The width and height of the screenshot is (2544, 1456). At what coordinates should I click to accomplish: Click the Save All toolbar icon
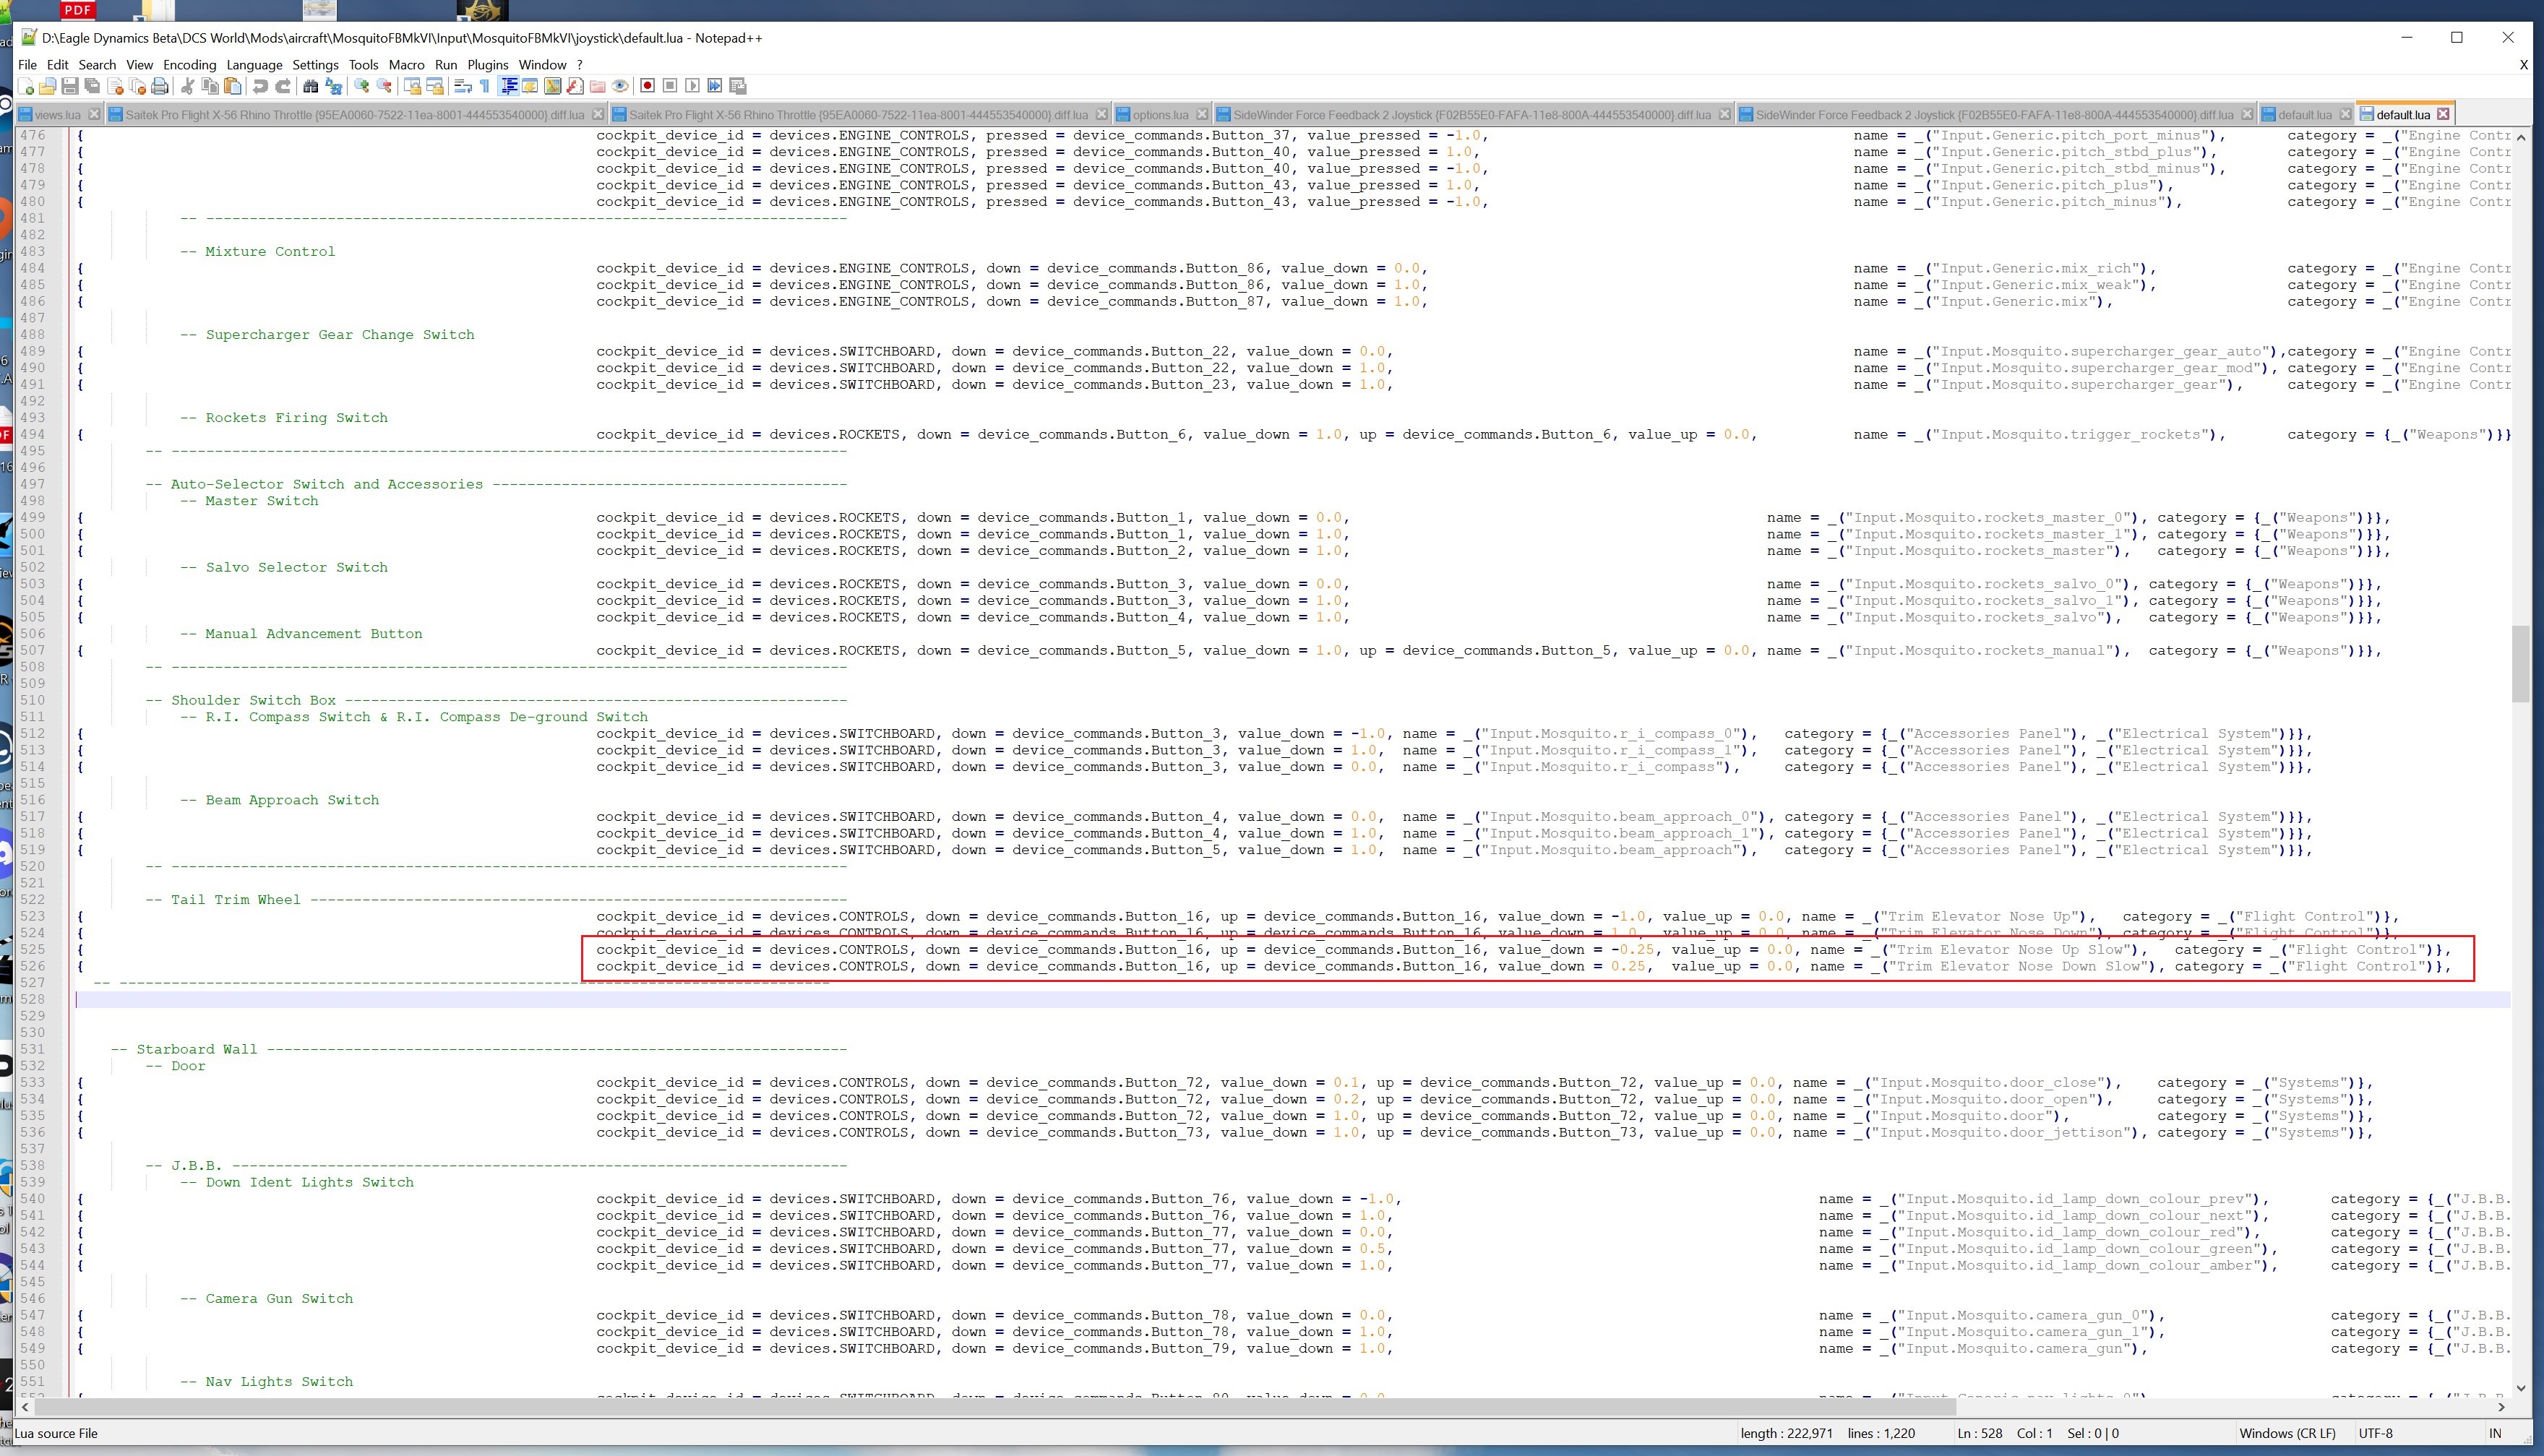tap(92, 86)
